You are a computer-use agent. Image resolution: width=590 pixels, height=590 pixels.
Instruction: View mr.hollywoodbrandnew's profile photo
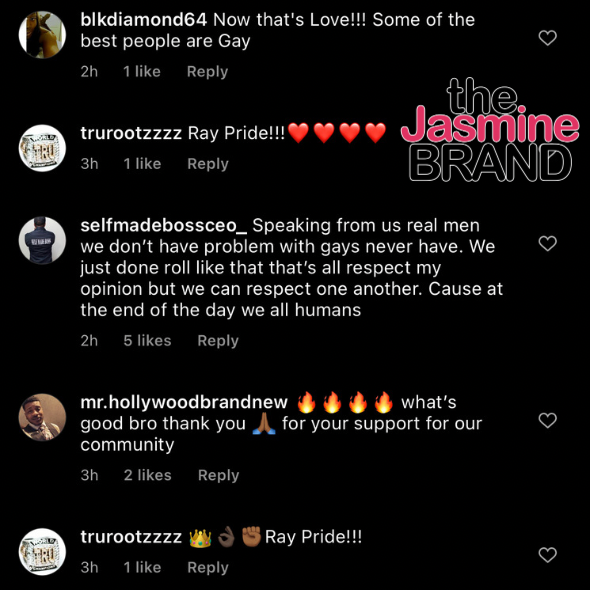[42, 417]
